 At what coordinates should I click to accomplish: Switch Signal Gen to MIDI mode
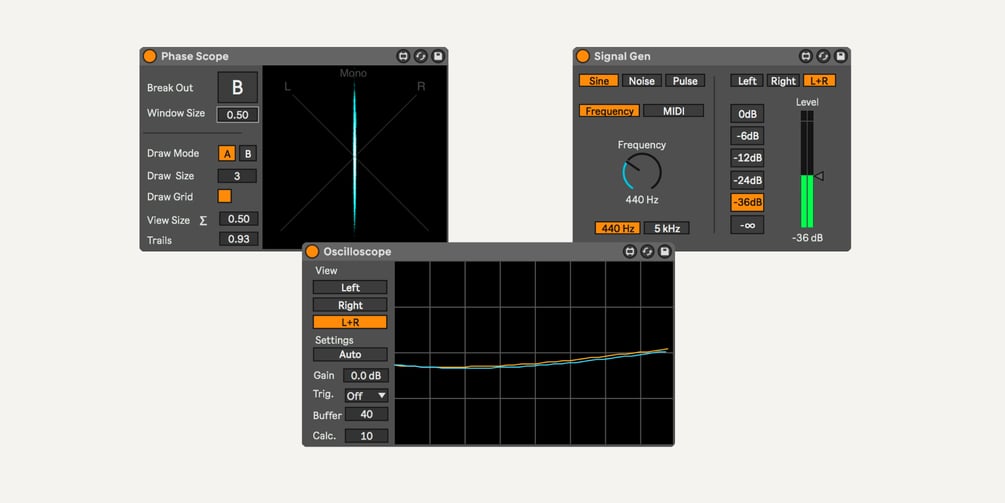pos(674,111)
